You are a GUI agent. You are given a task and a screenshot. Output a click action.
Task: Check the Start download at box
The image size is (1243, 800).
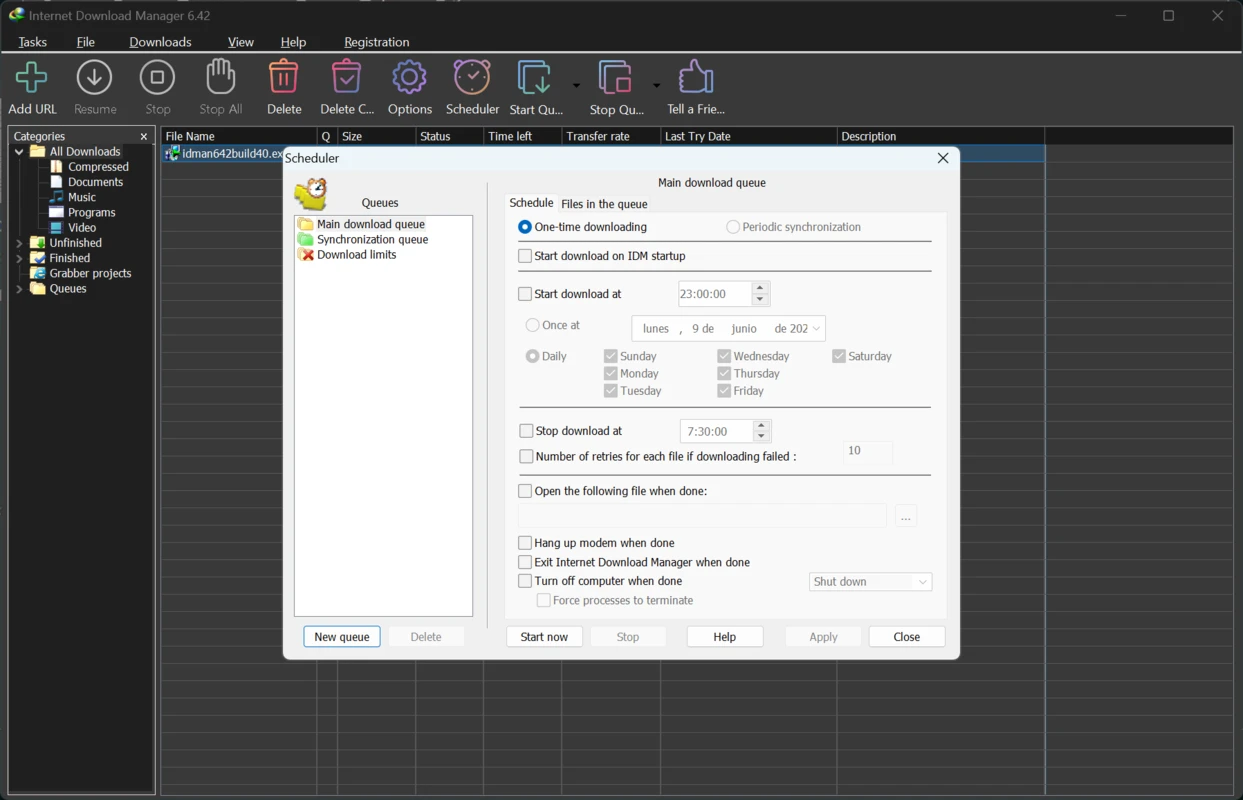coord(525,294)
